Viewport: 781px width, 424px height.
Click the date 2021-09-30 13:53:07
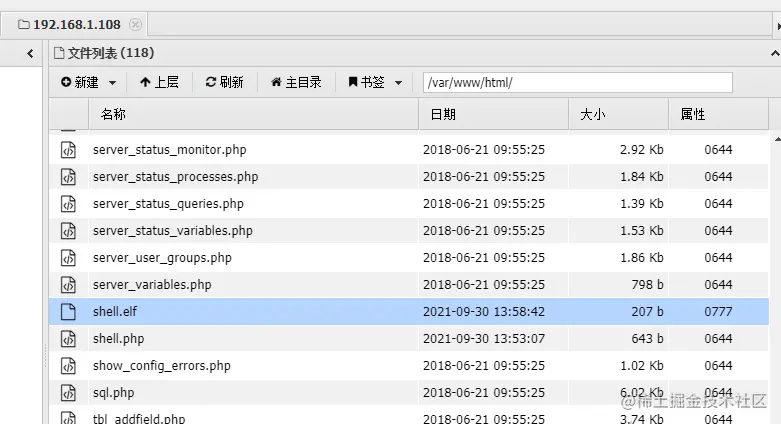pos(484,339)
